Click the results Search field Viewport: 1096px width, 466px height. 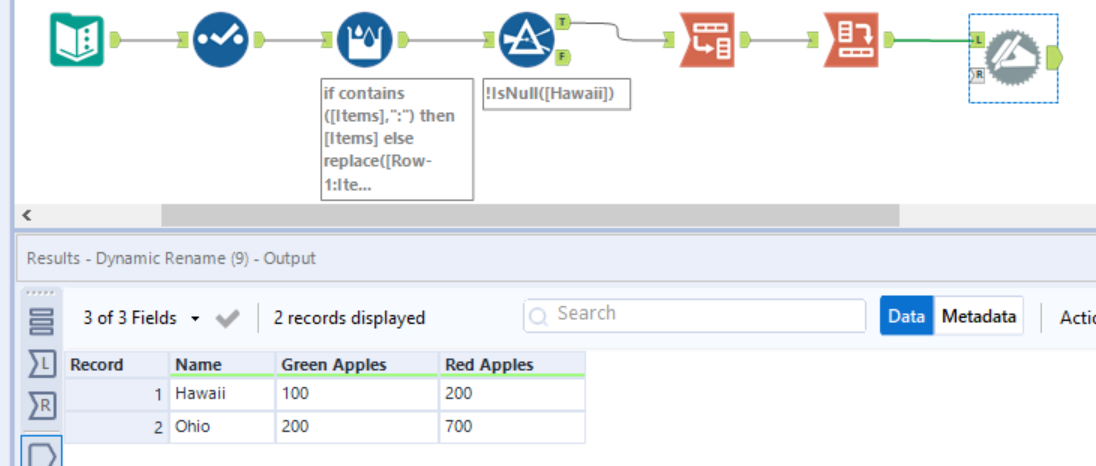694,314
